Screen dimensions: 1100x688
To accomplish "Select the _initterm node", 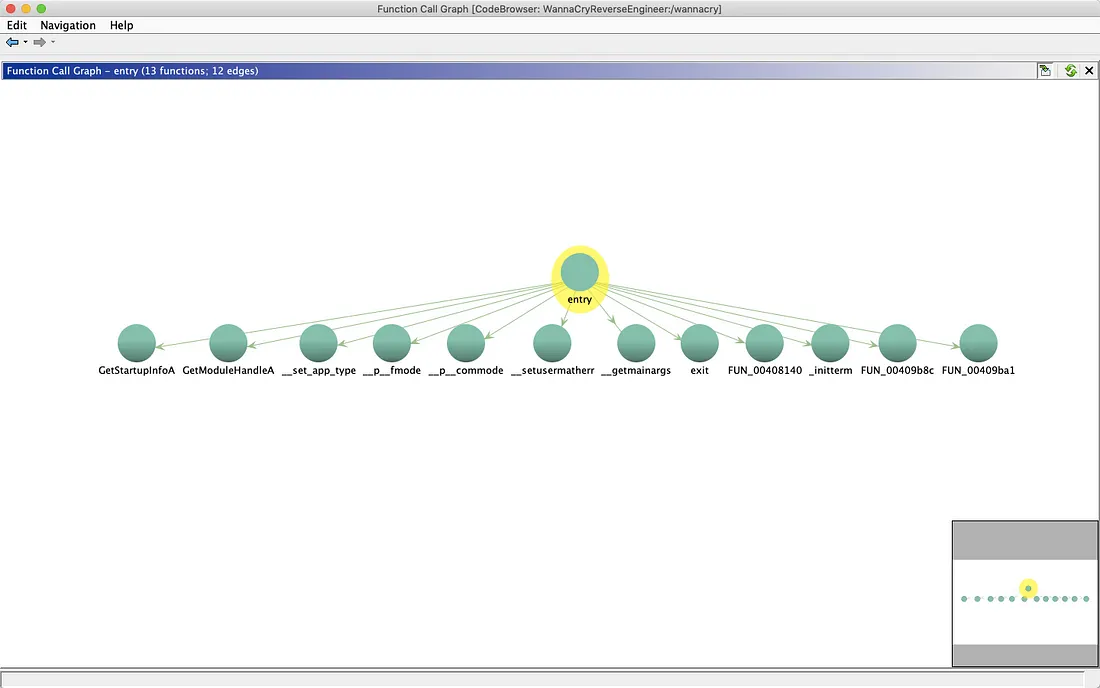I will coord(830,343).
